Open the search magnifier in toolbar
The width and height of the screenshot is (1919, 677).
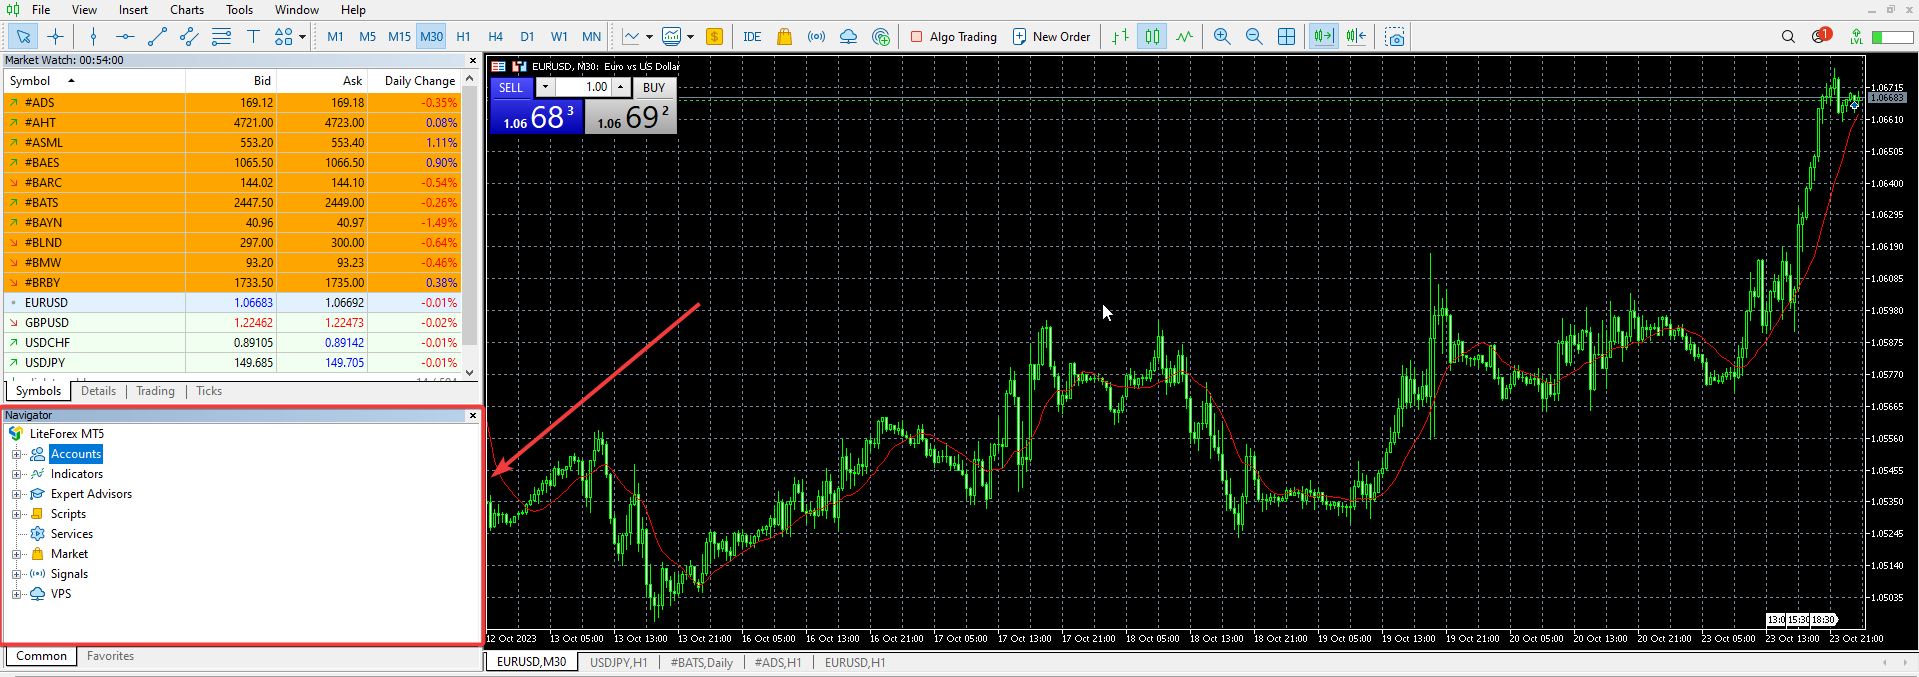[1788, 37]
